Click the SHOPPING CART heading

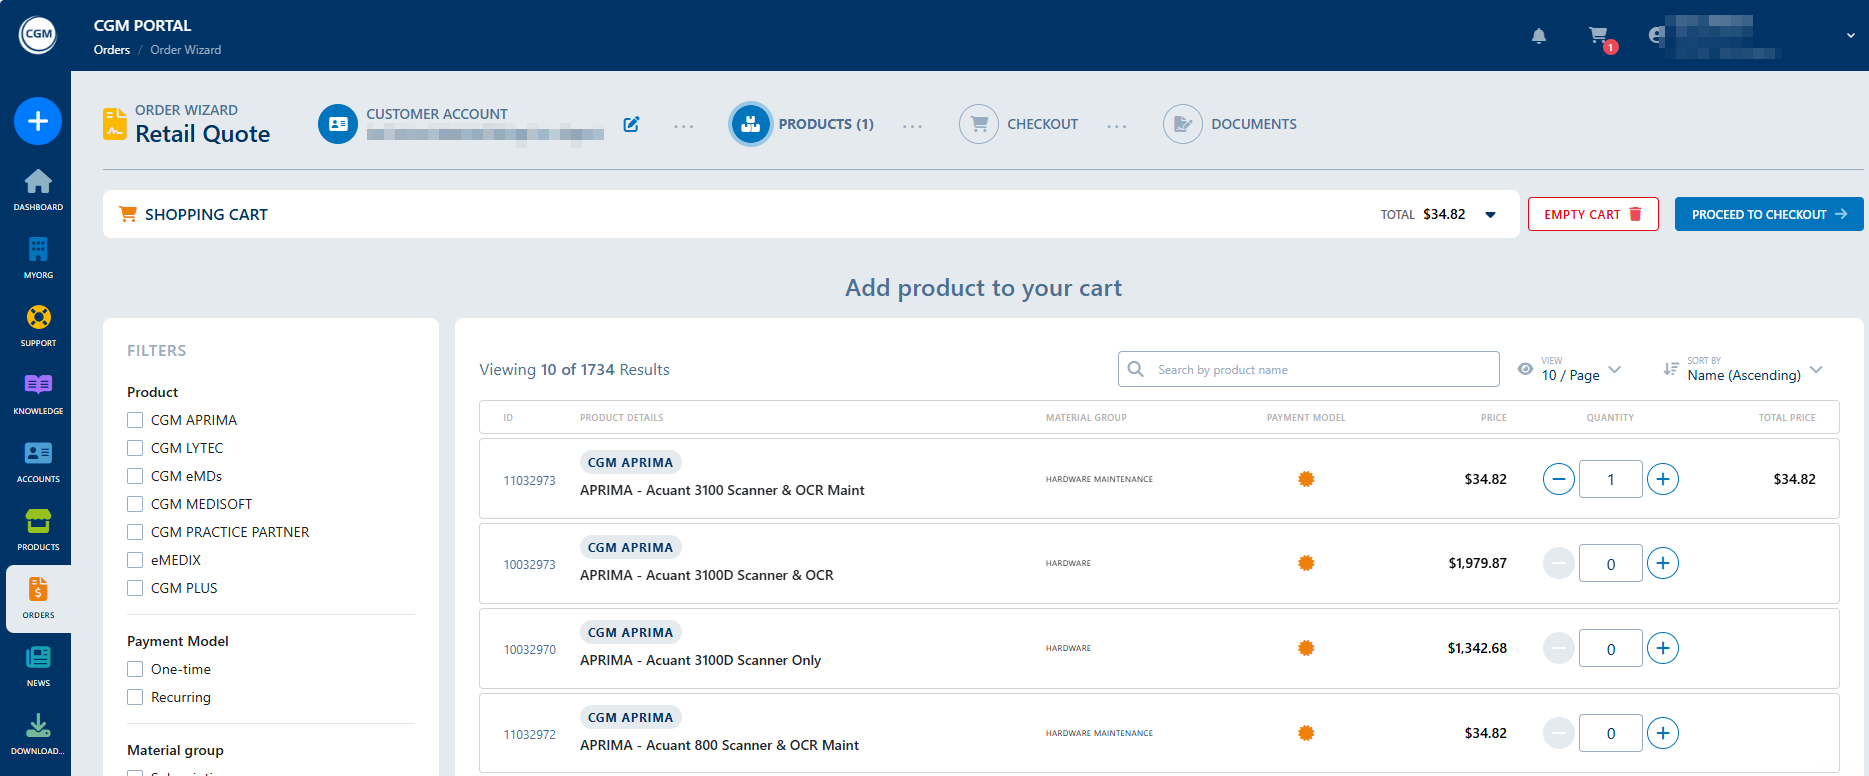pyautogui.click(x=206, y=214)
